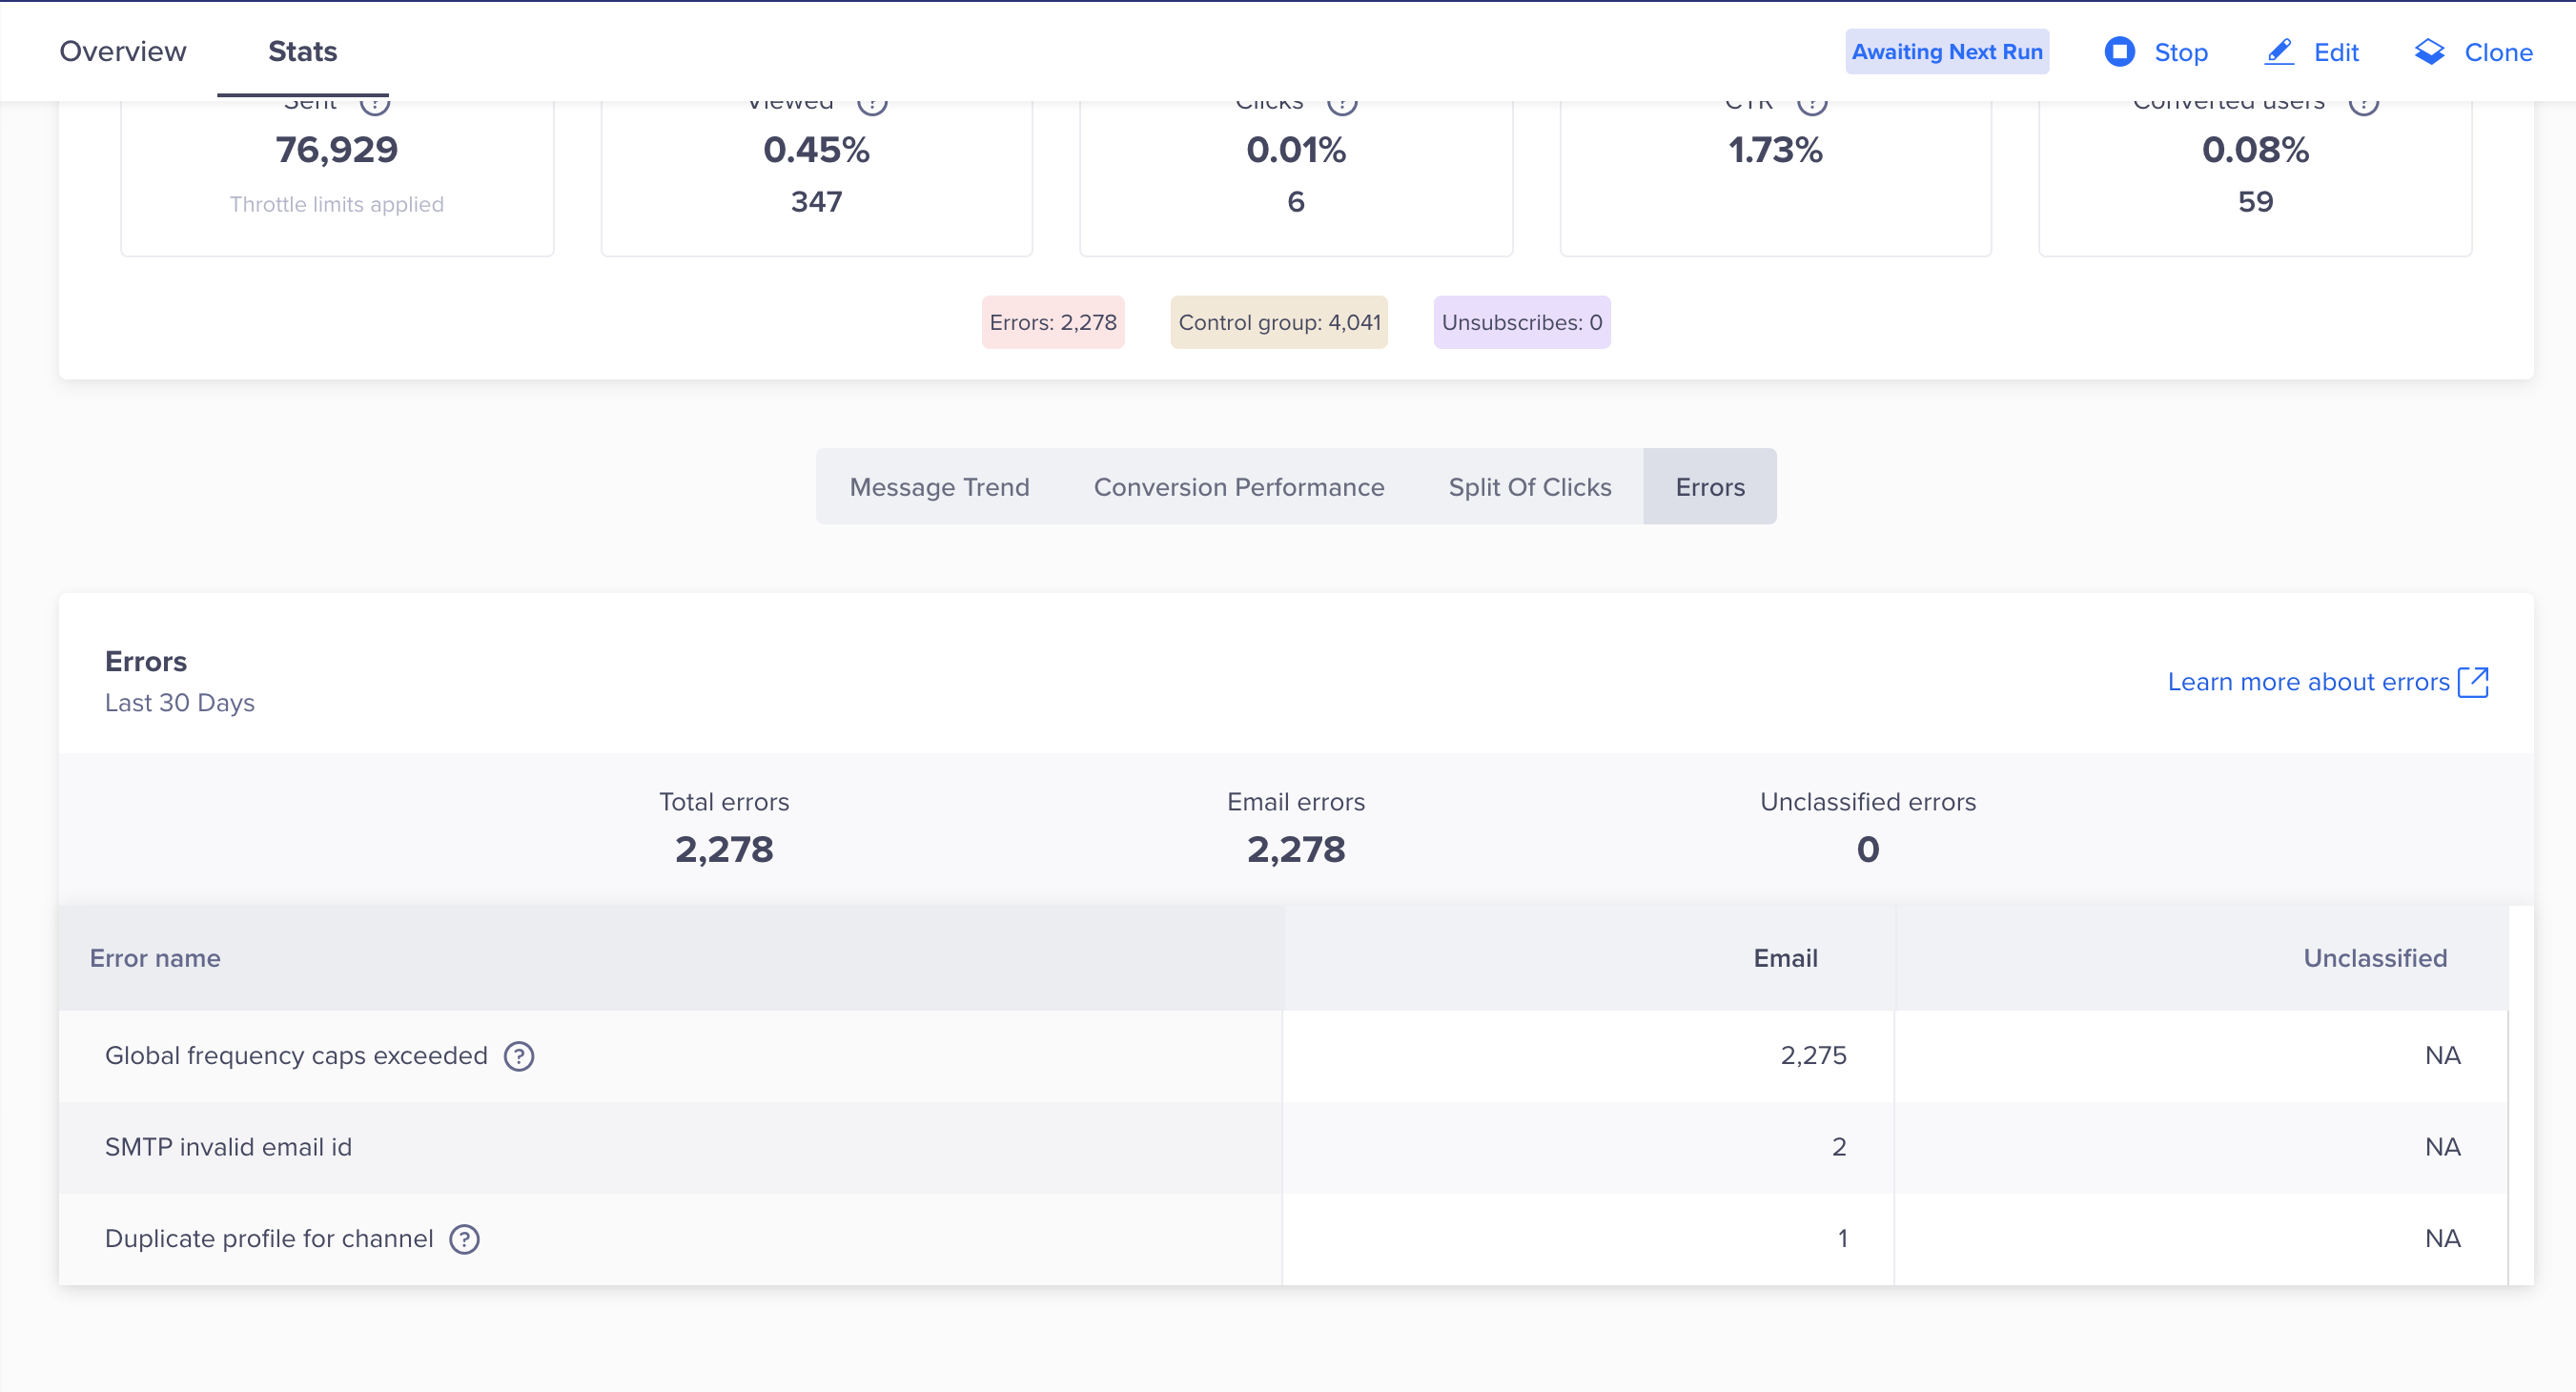The width and height of the screenshot is (2576, 1392).
Task: Click Email count 2 for SMTP invalid email id
Action: pos(1839,1147)
